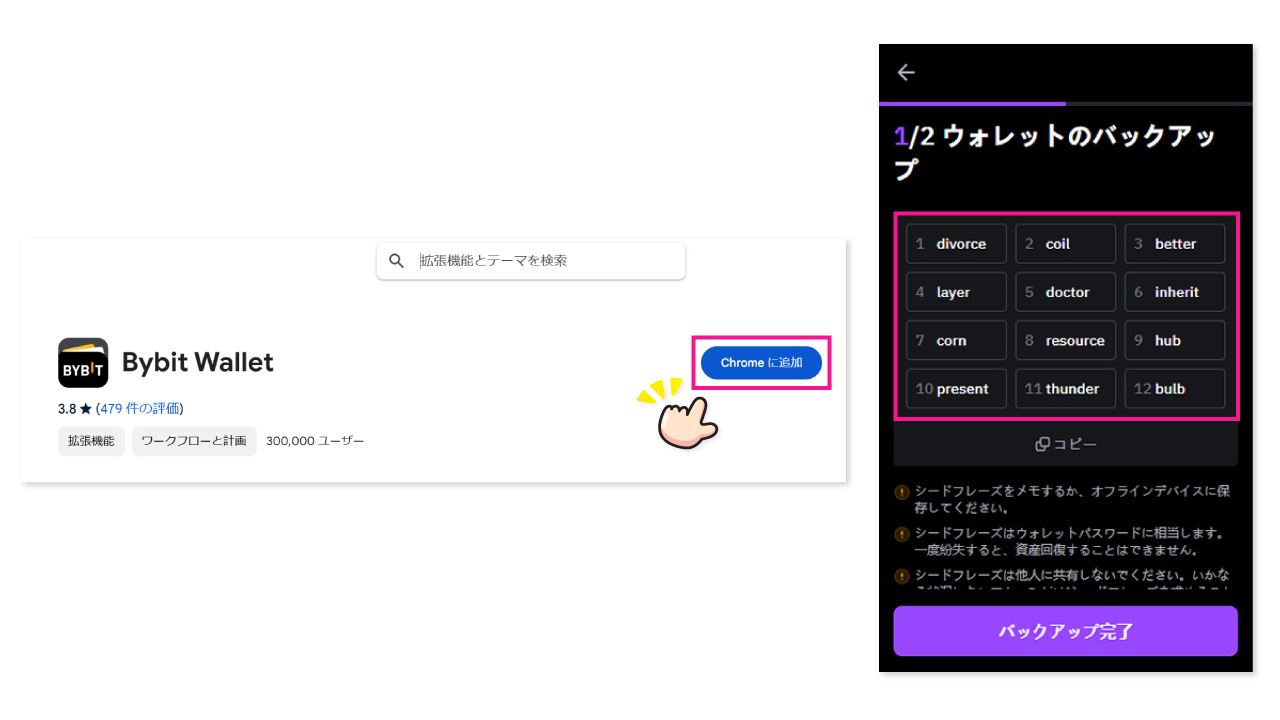Click seed word 3 better
Image resolution: width=1280 pixels, height=720 pixels.
point(1175,244)
